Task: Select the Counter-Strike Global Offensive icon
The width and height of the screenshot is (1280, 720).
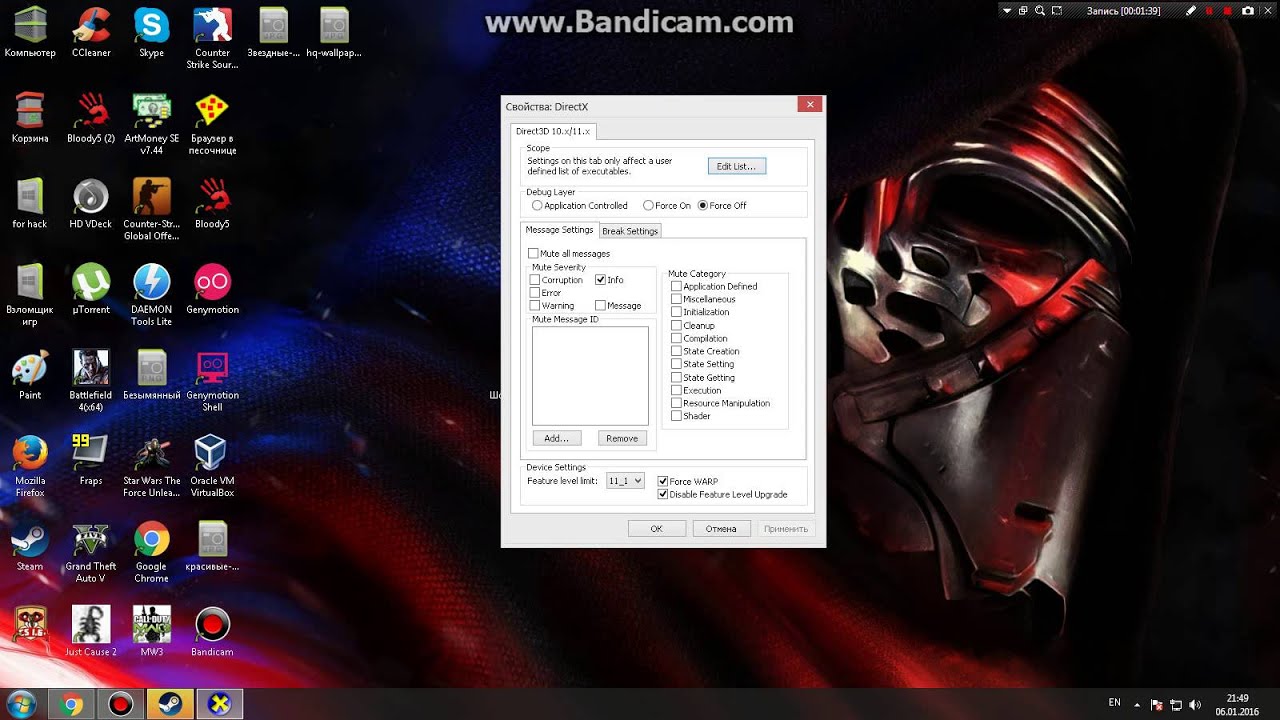Action: coord(152,210)
